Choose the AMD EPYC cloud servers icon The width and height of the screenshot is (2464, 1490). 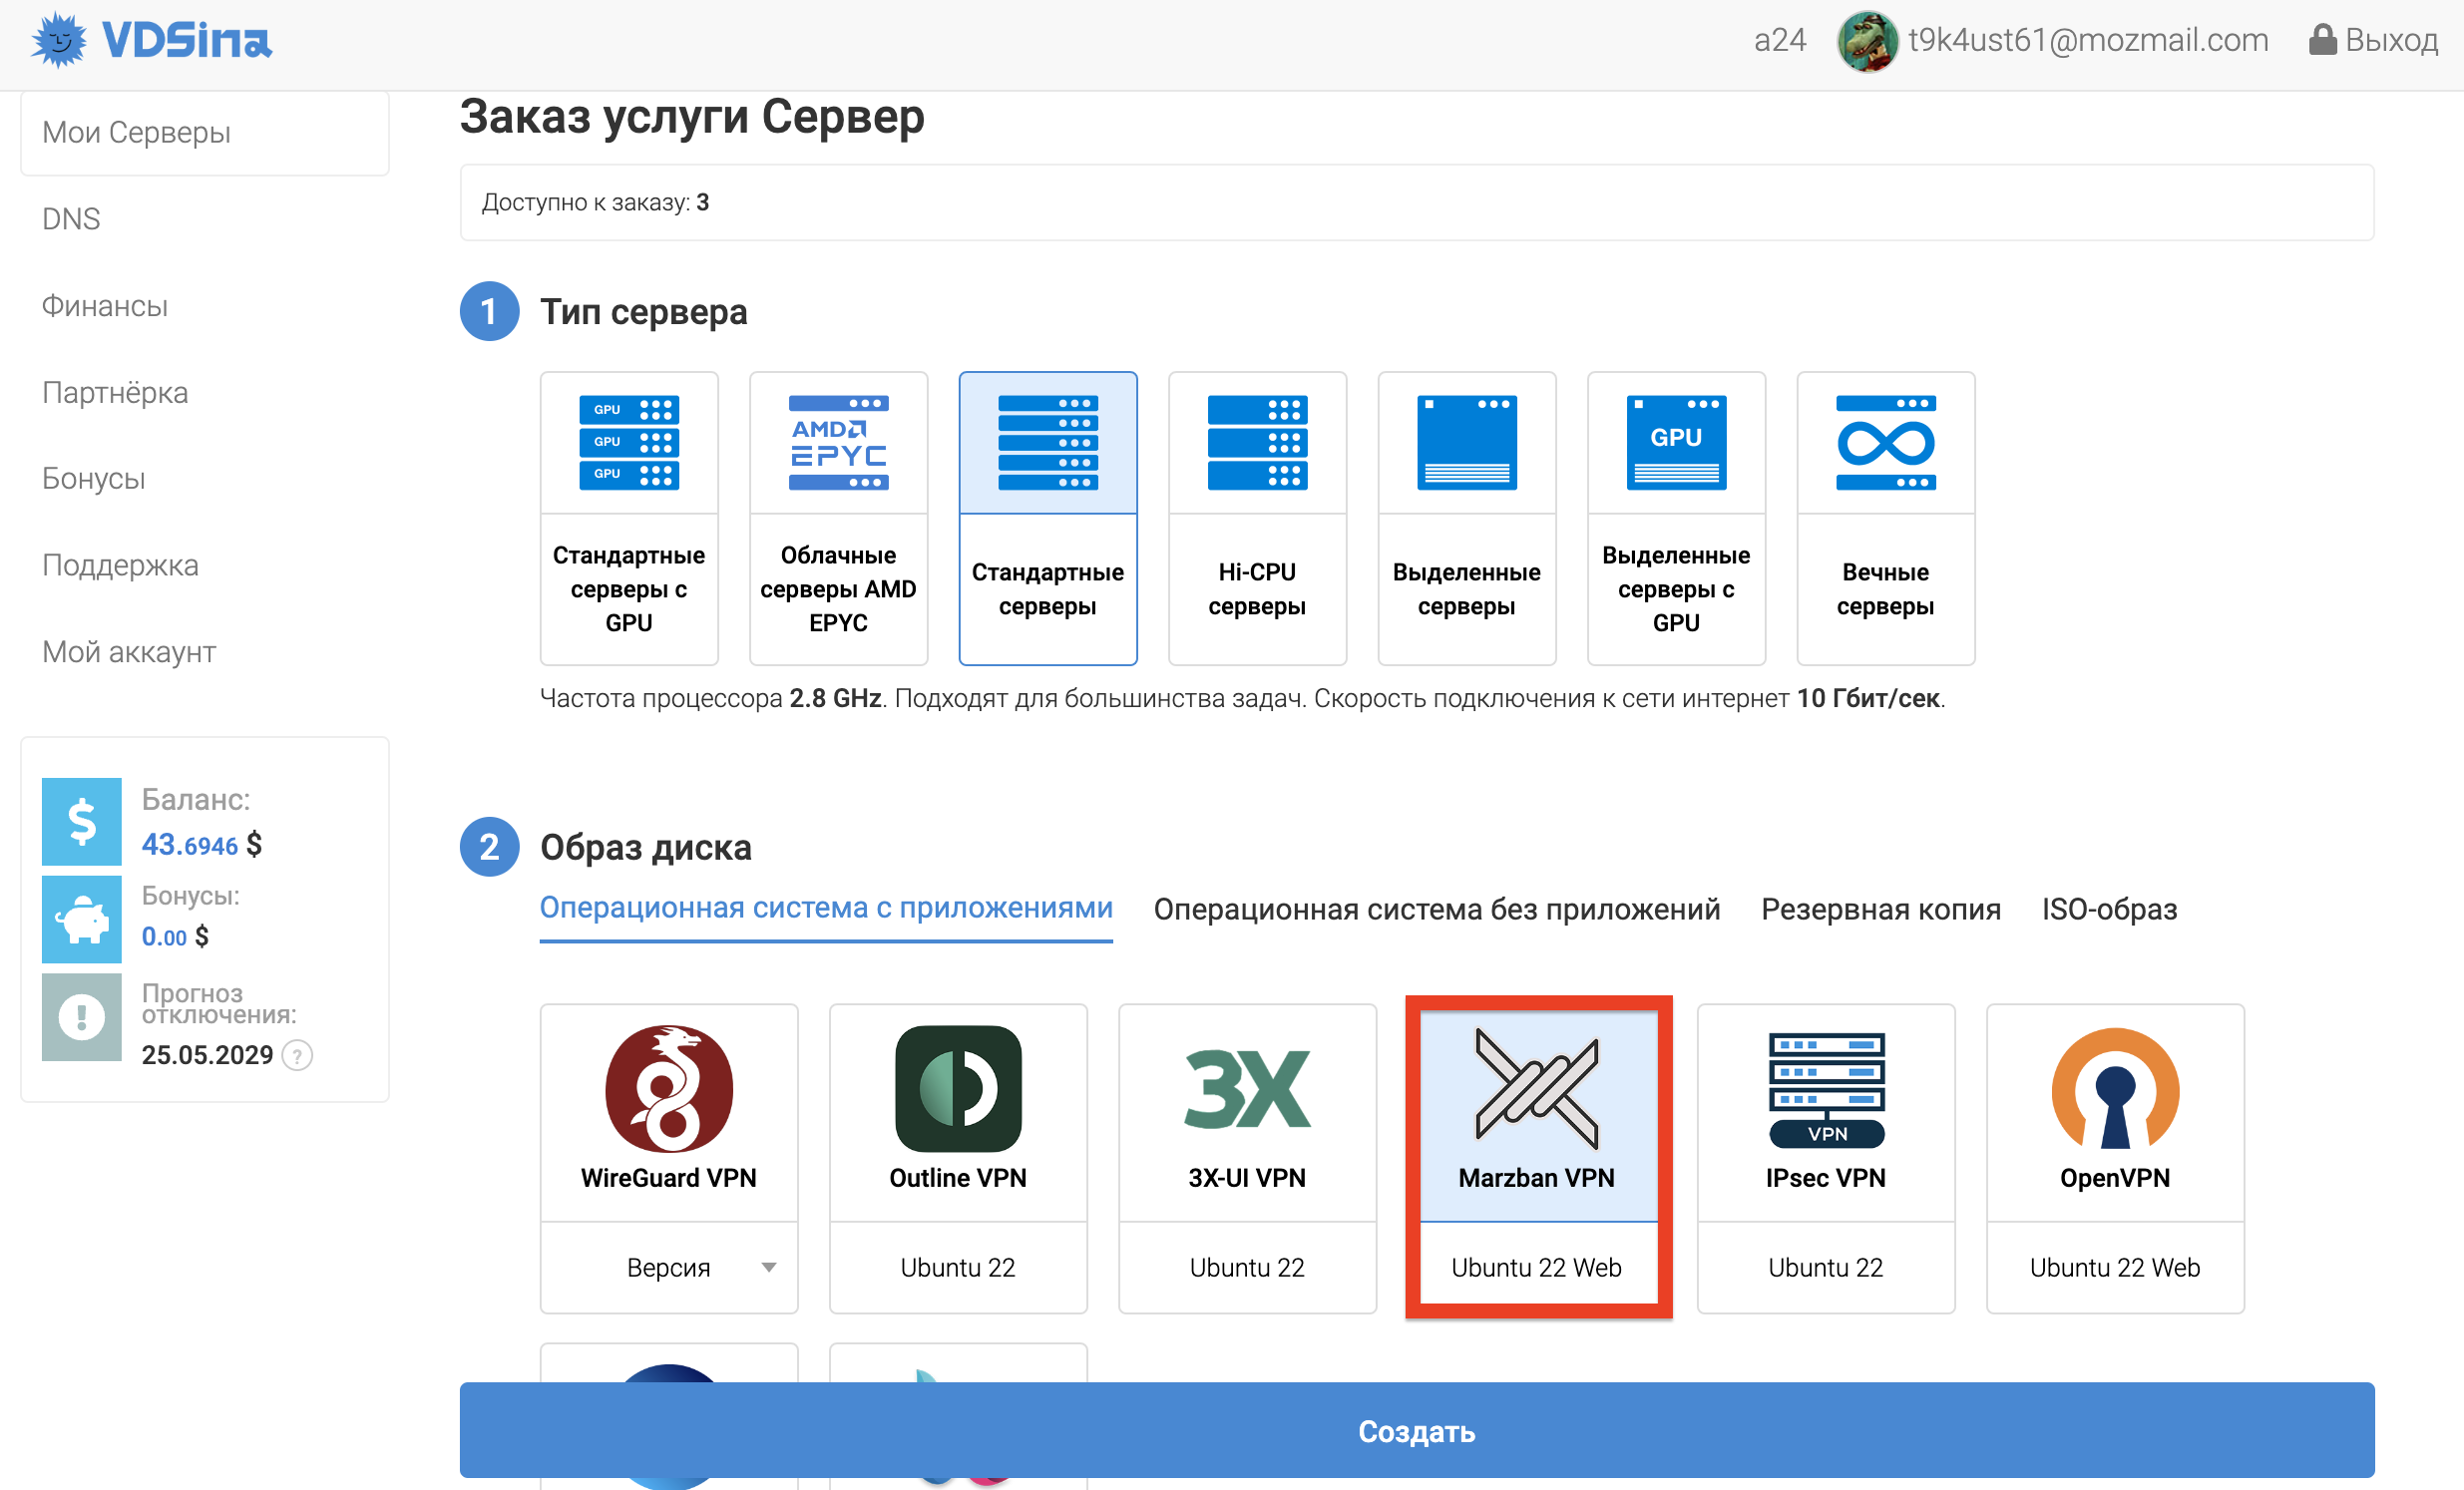click(x=838, y=443)
